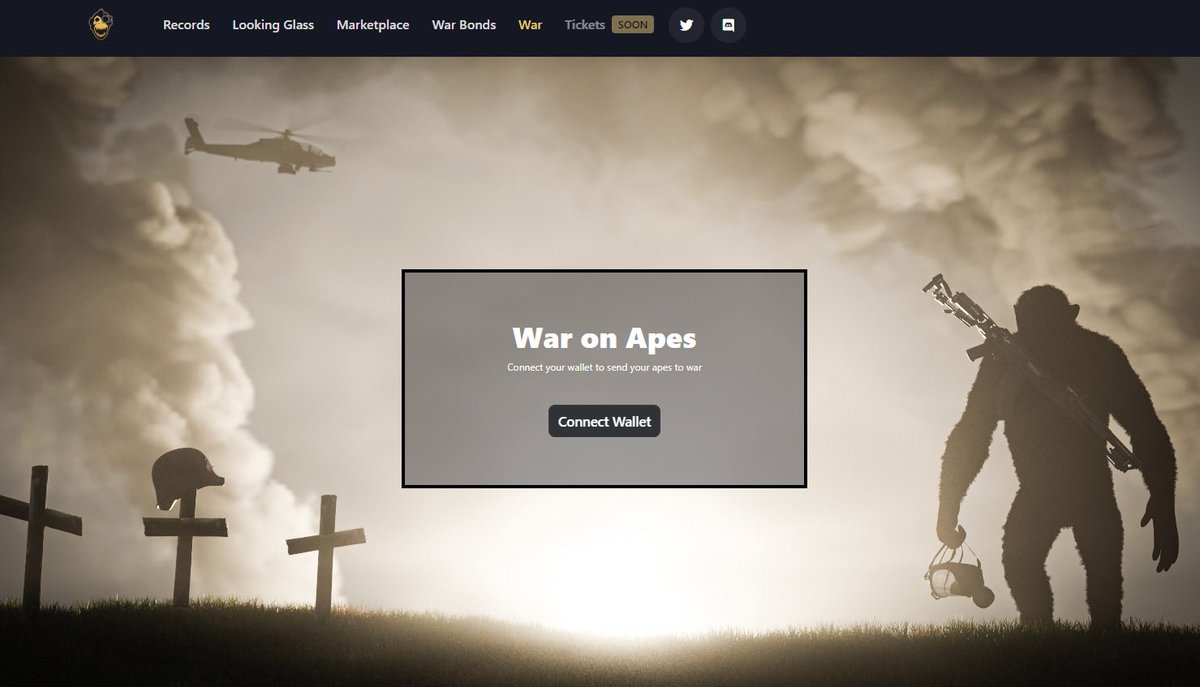Click the Connect Wallet button
1200x687 pixels.
pos(603,421)
